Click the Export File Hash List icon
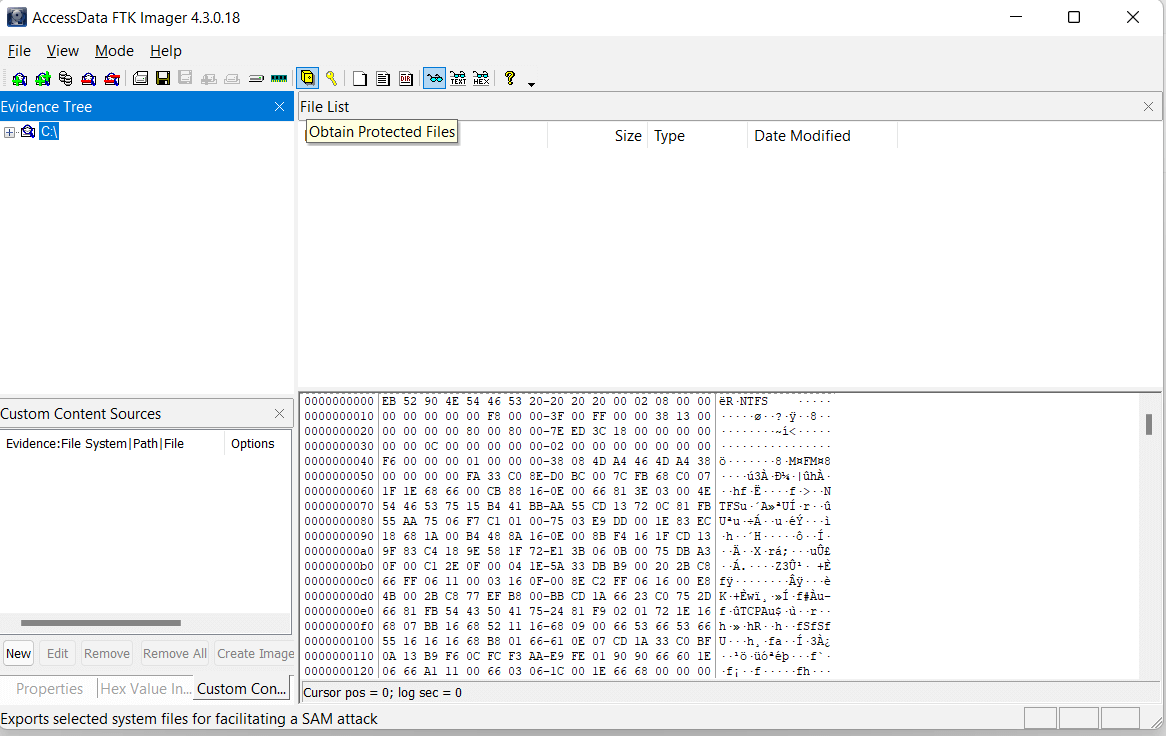1166x736 pixels. click(383, 78)
